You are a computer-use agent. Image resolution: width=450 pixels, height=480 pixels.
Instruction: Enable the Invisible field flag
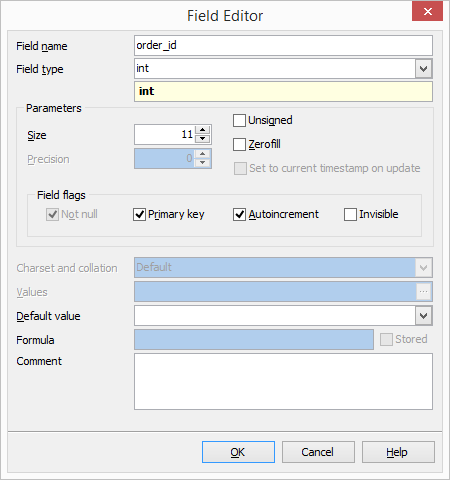tap(350, 214)
